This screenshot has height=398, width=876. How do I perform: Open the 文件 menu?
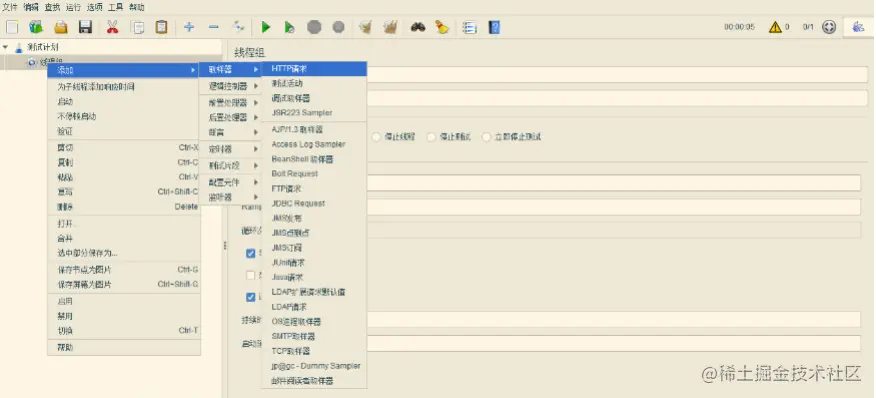pos(10,7)
